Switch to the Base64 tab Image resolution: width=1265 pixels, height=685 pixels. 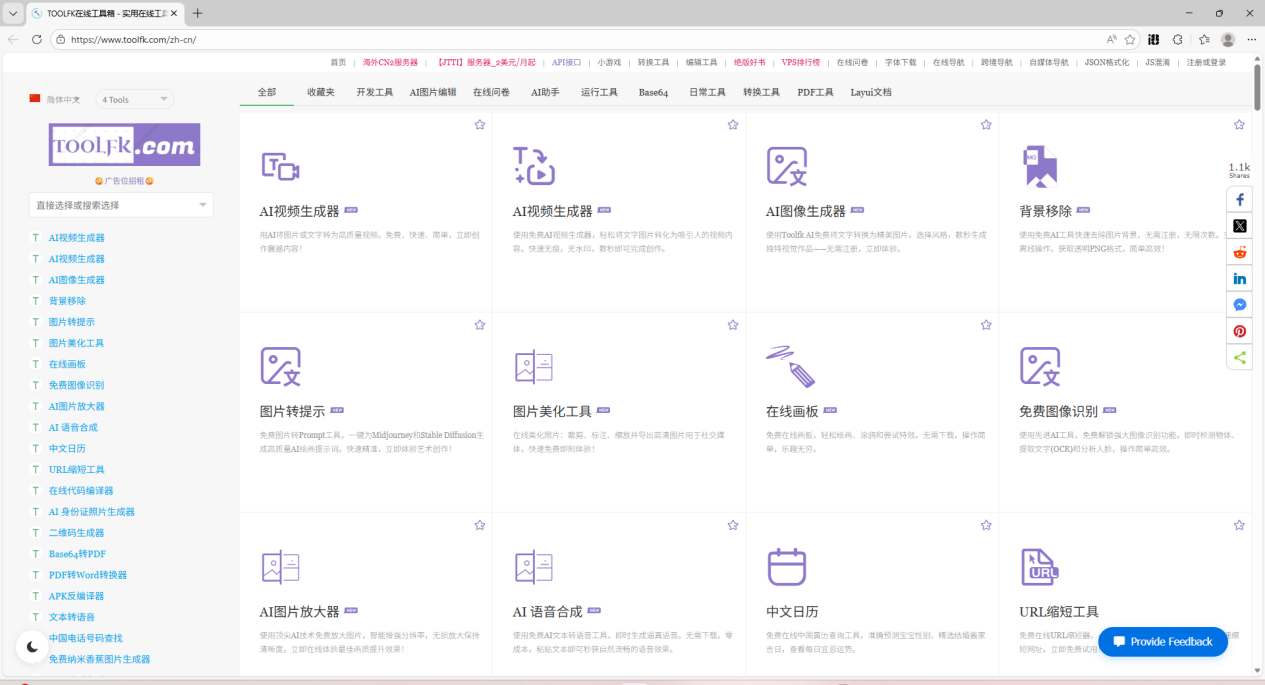[653, 92]
